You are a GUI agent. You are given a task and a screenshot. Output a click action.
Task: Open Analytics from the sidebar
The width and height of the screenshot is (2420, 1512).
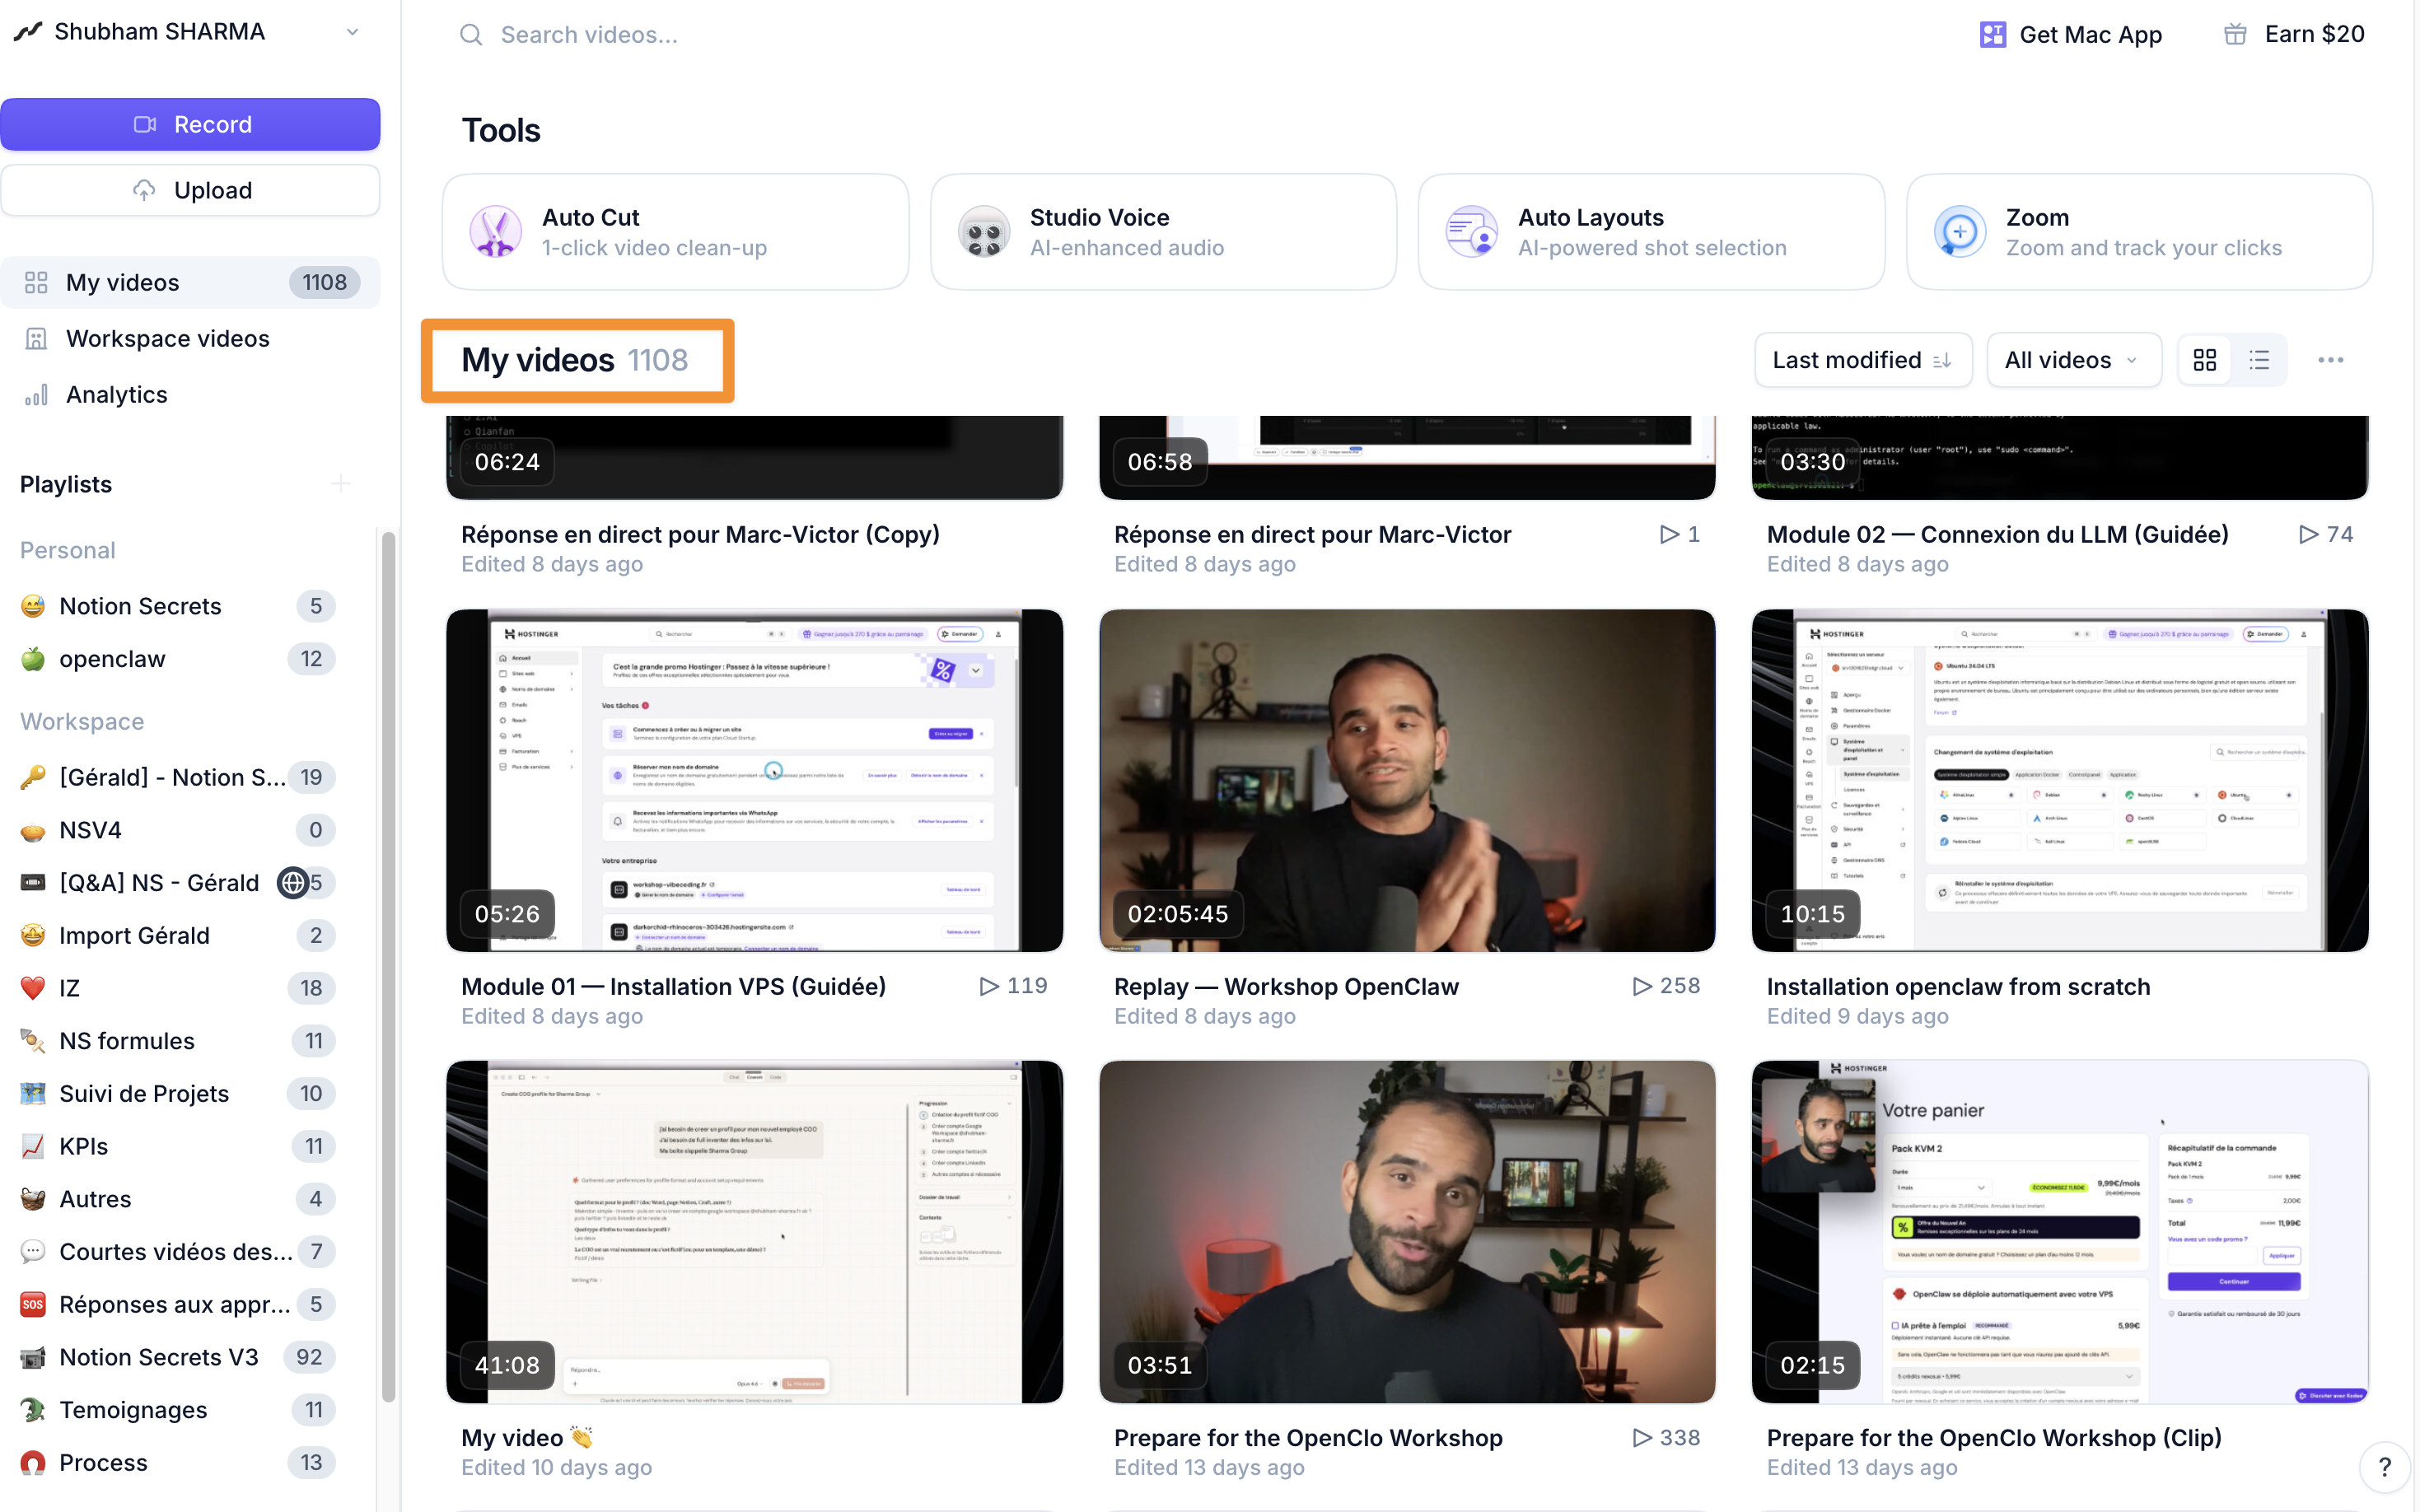point(116,394)
